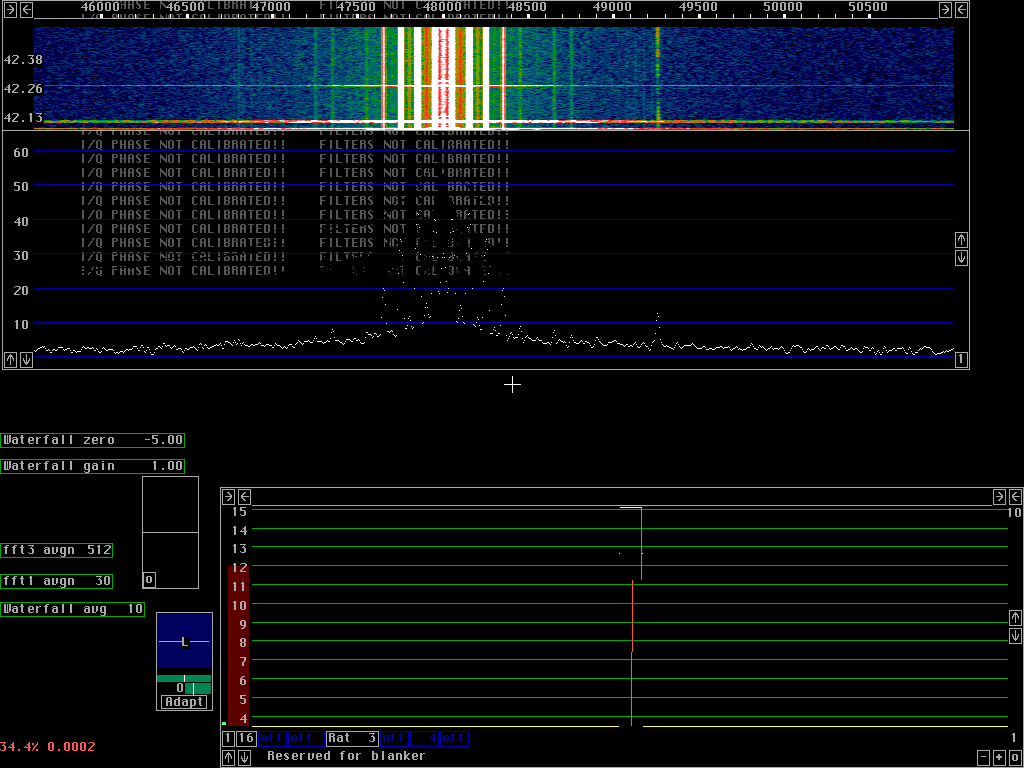Toggle the 'off' button right of '16'
This screenshot has width=1024, height=768.
point(272,739)
